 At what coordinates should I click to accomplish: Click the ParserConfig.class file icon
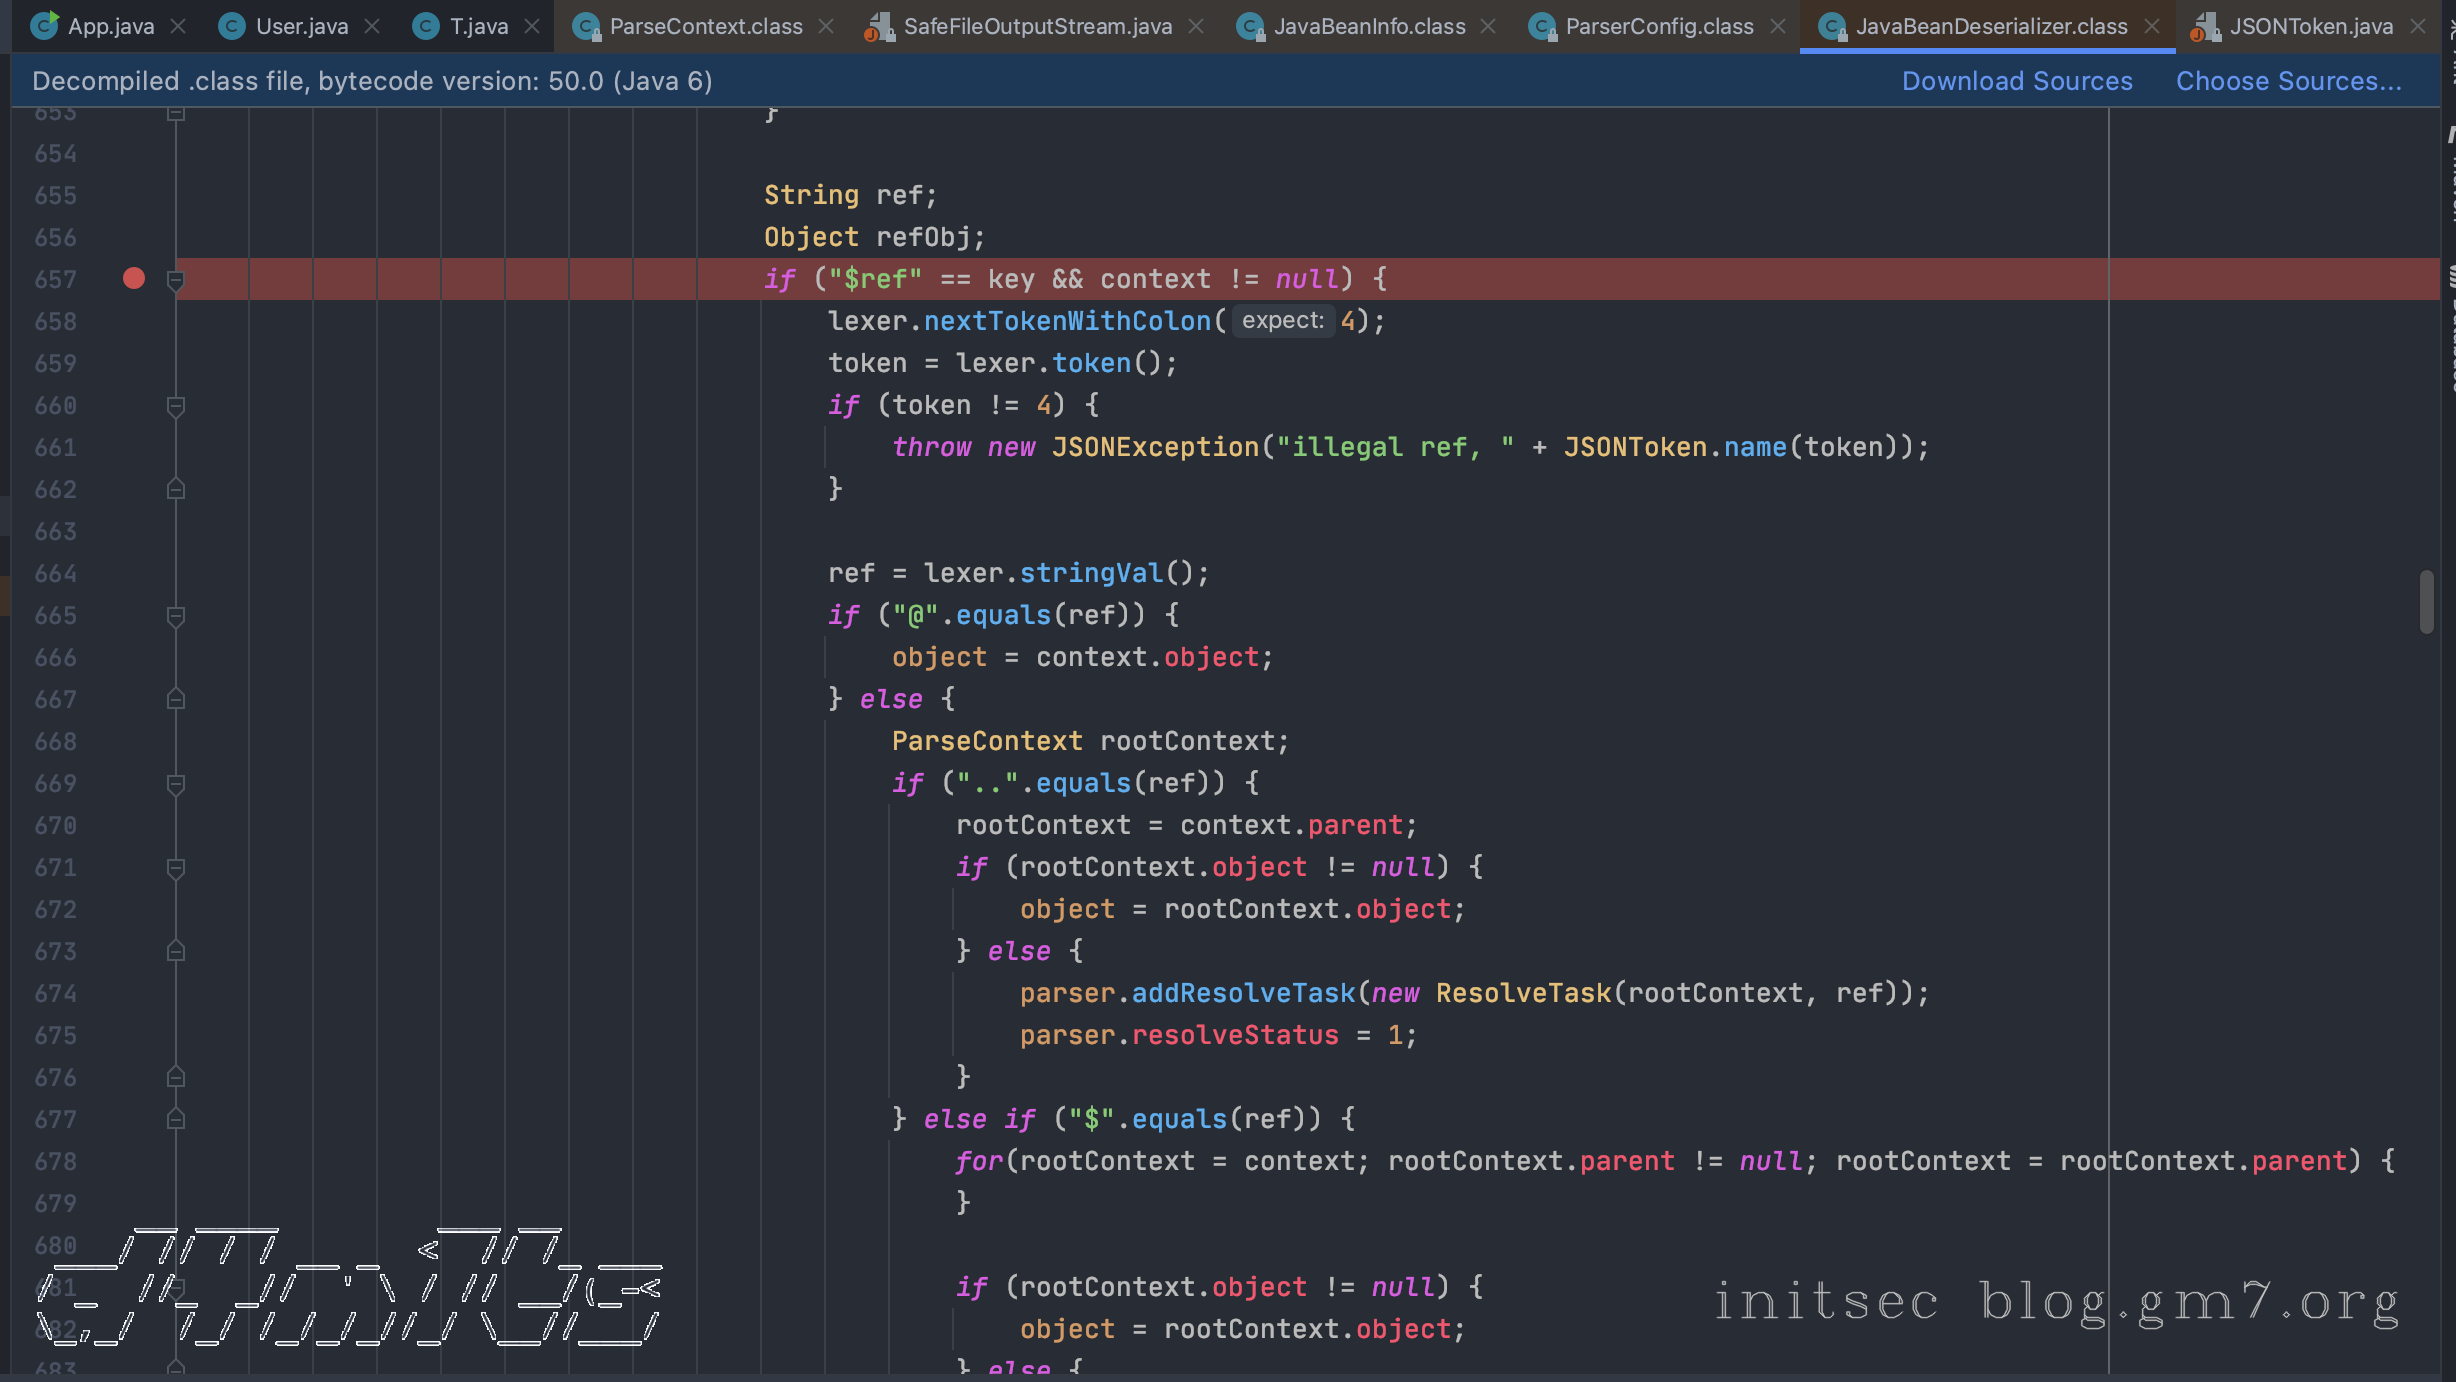[x=1542, y=27]
